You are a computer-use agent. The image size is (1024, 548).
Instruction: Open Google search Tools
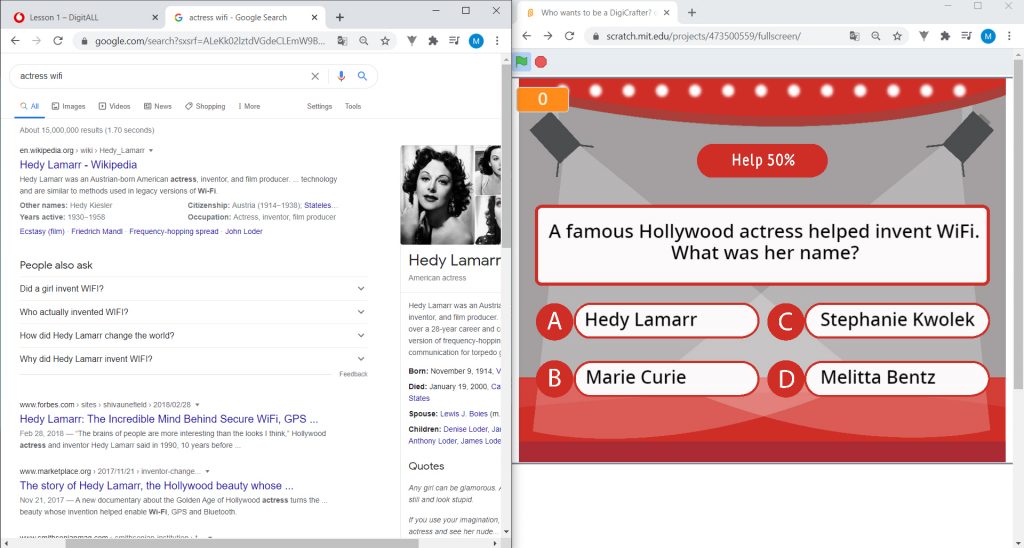click(353, 106)
